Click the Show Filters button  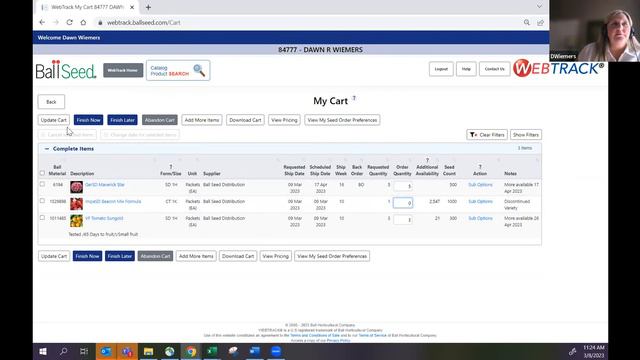(526, 135)
